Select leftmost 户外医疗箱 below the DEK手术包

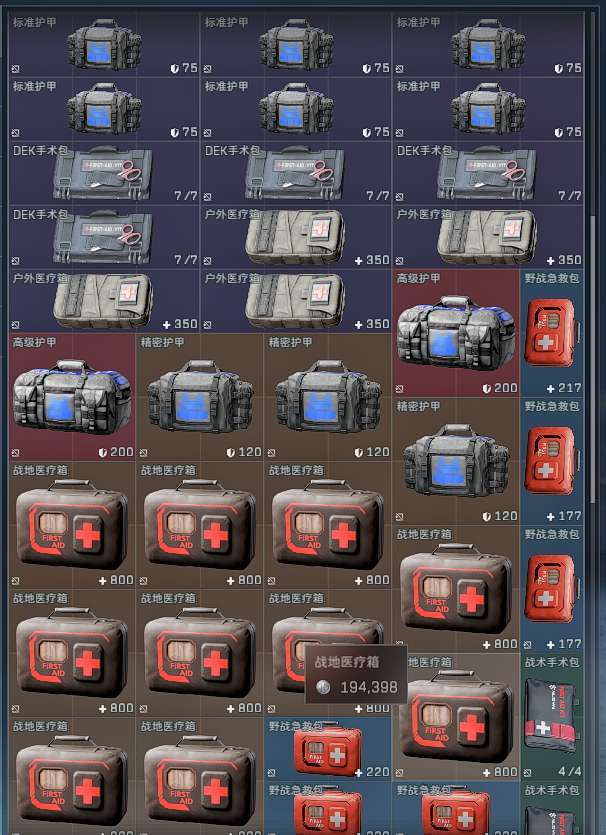click(104, 301)
